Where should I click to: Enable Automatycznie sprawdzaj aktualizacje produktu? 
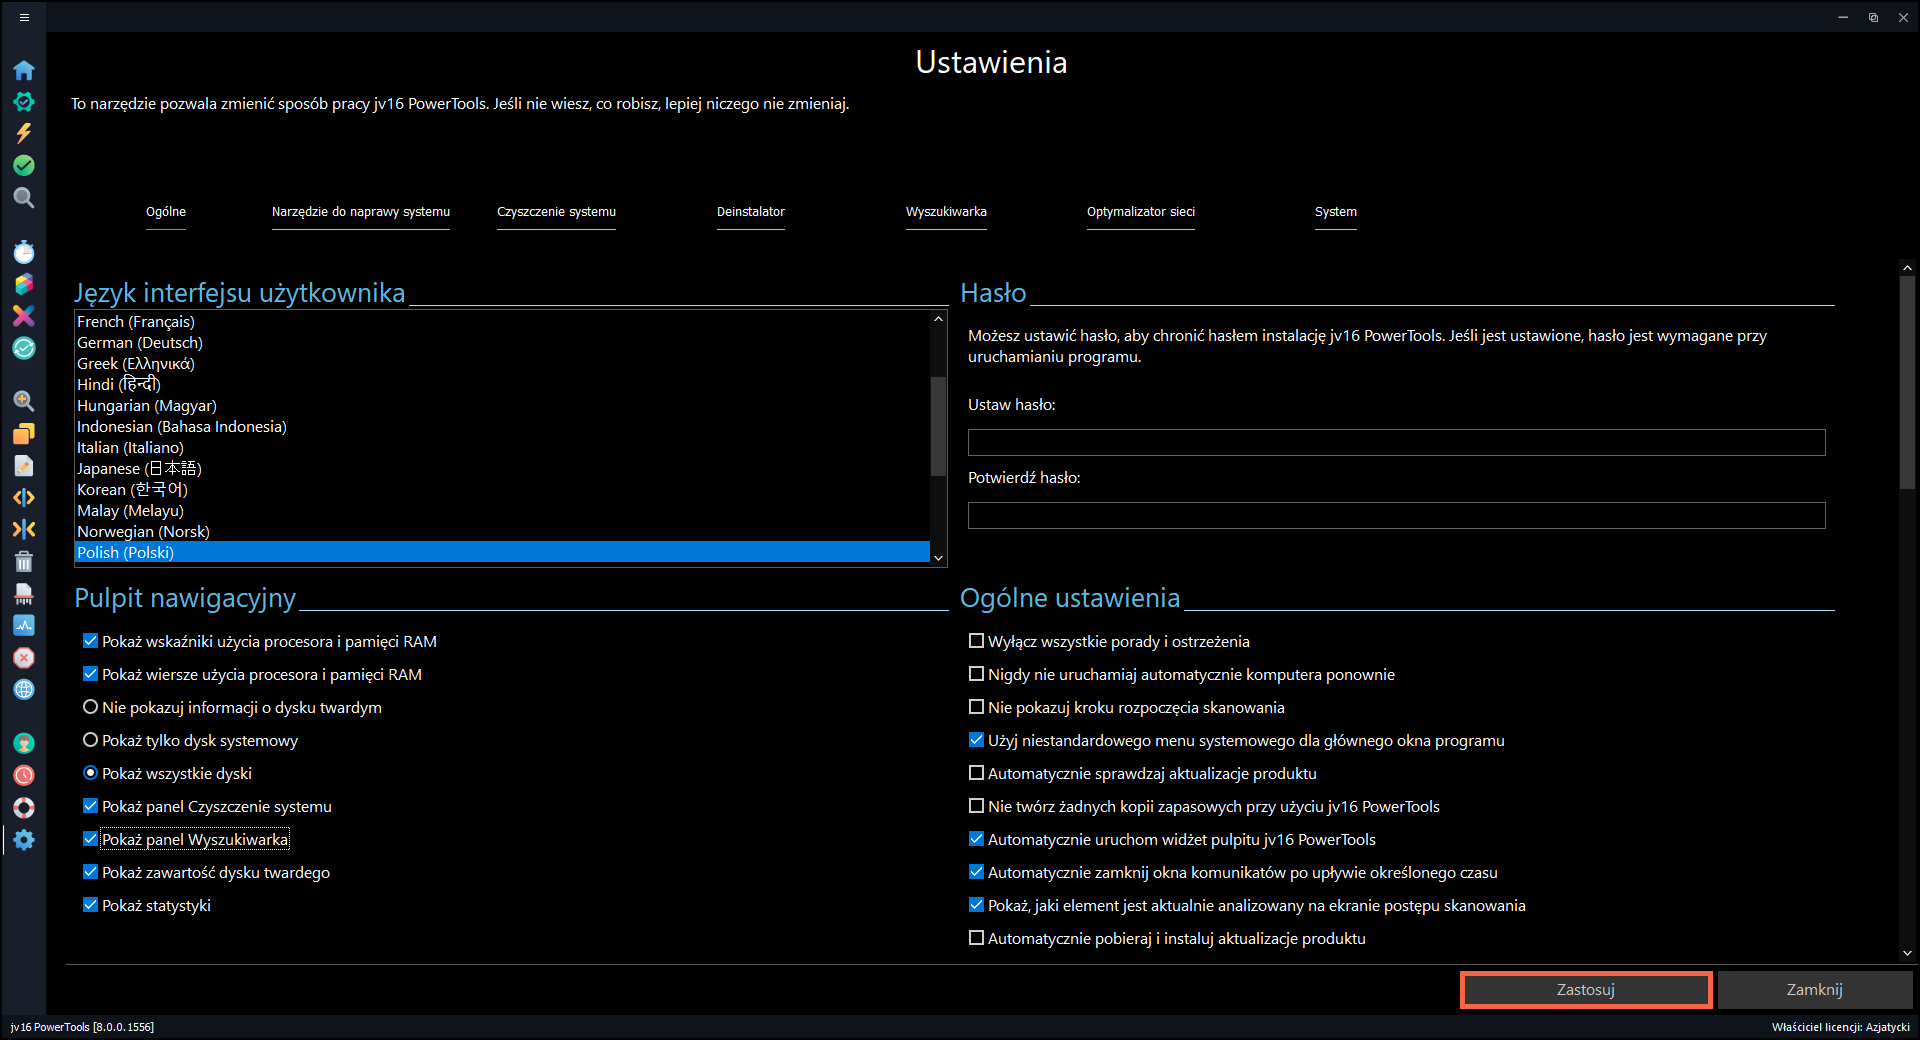coord(976,773)
